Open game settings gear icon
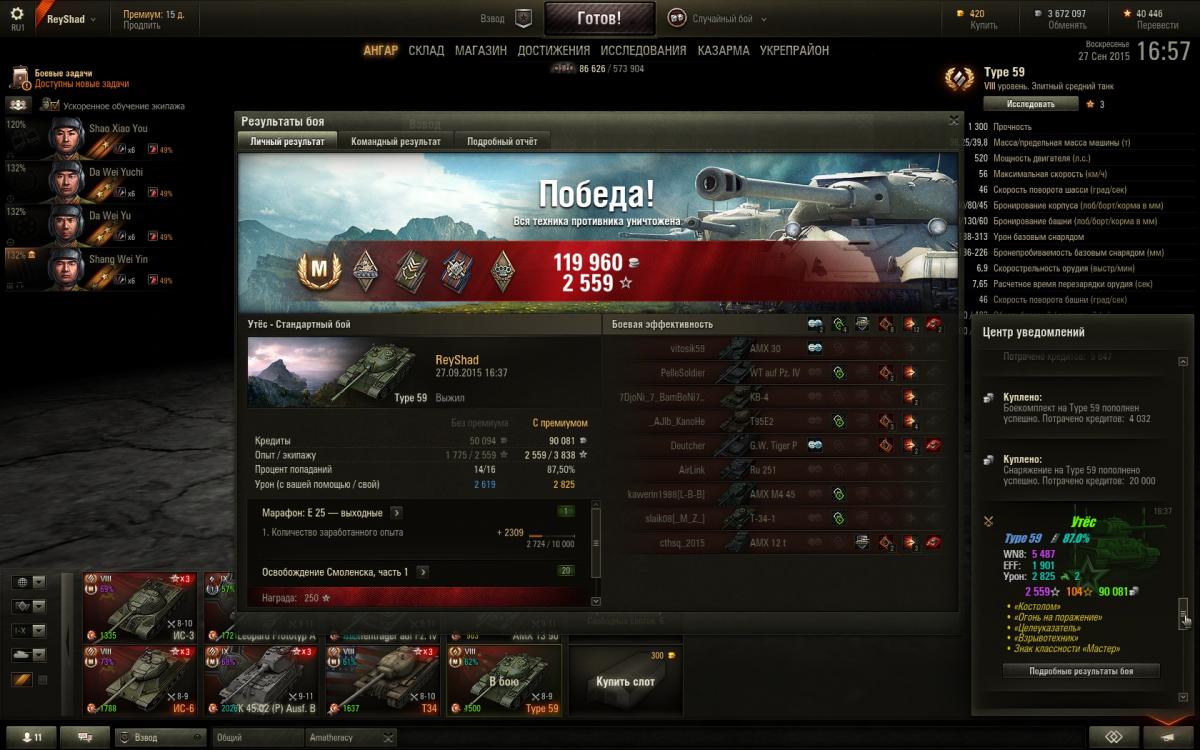The image size is (1200, 750). tap(17, 14)
